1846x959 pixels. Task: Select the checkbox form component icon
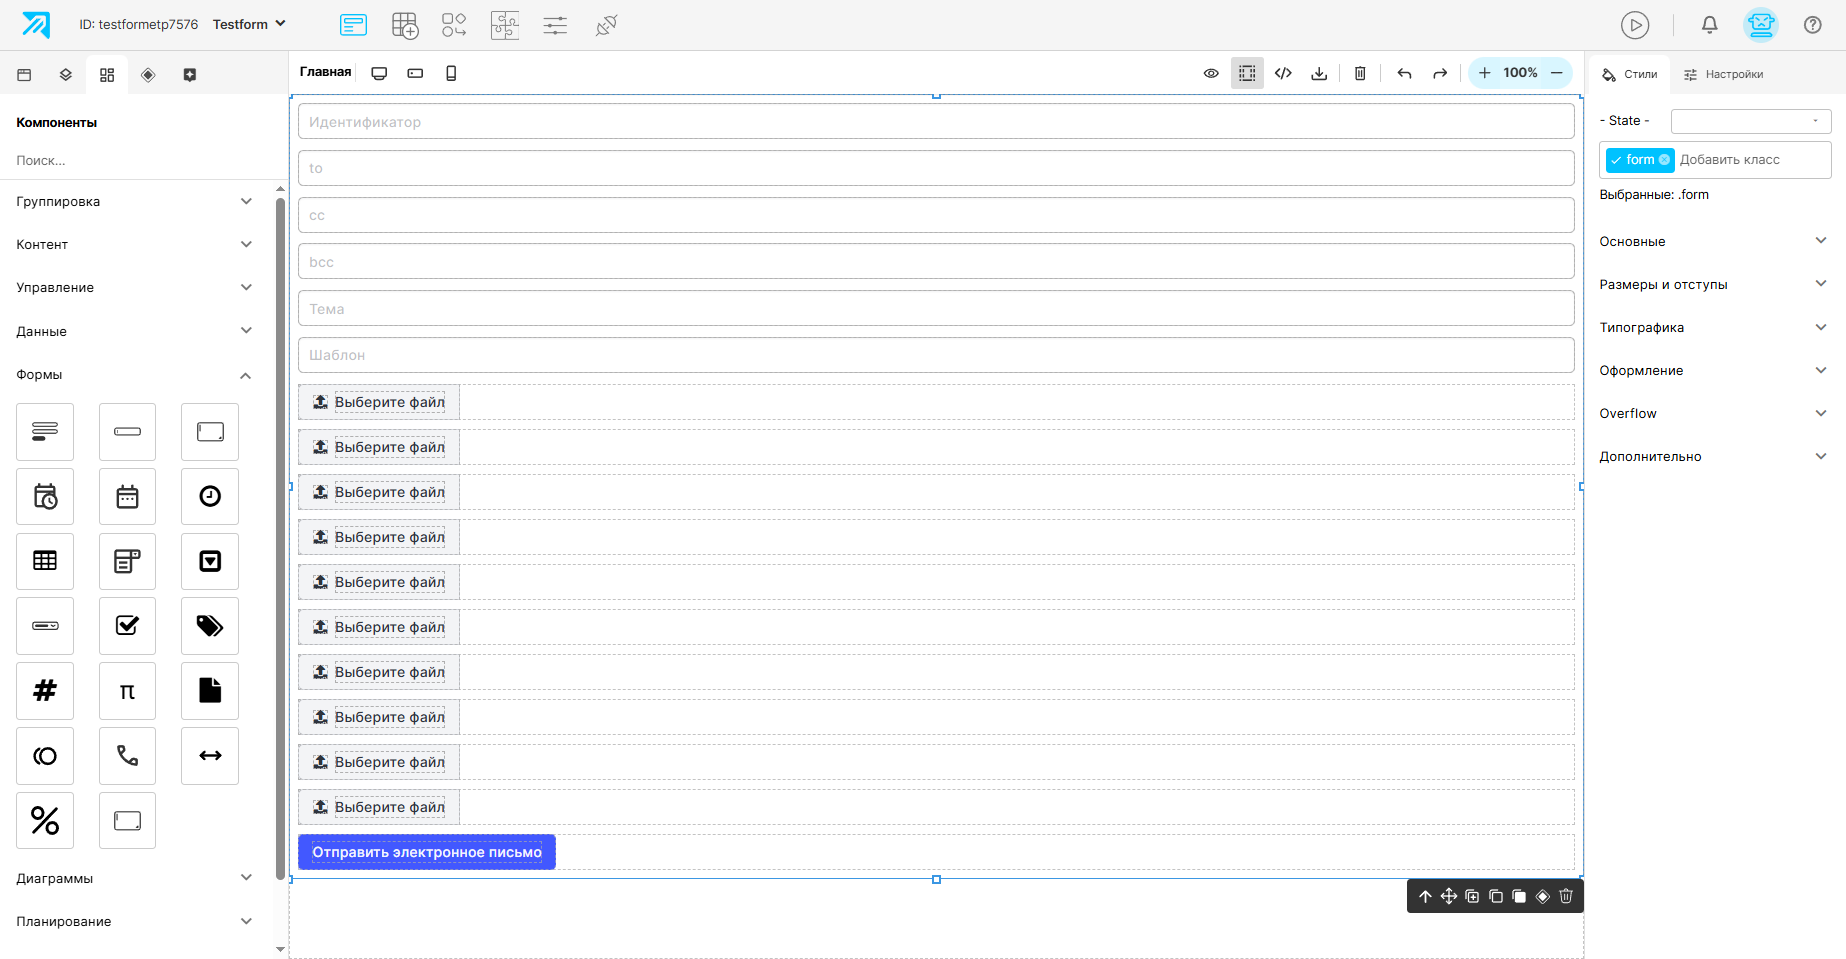127,626
